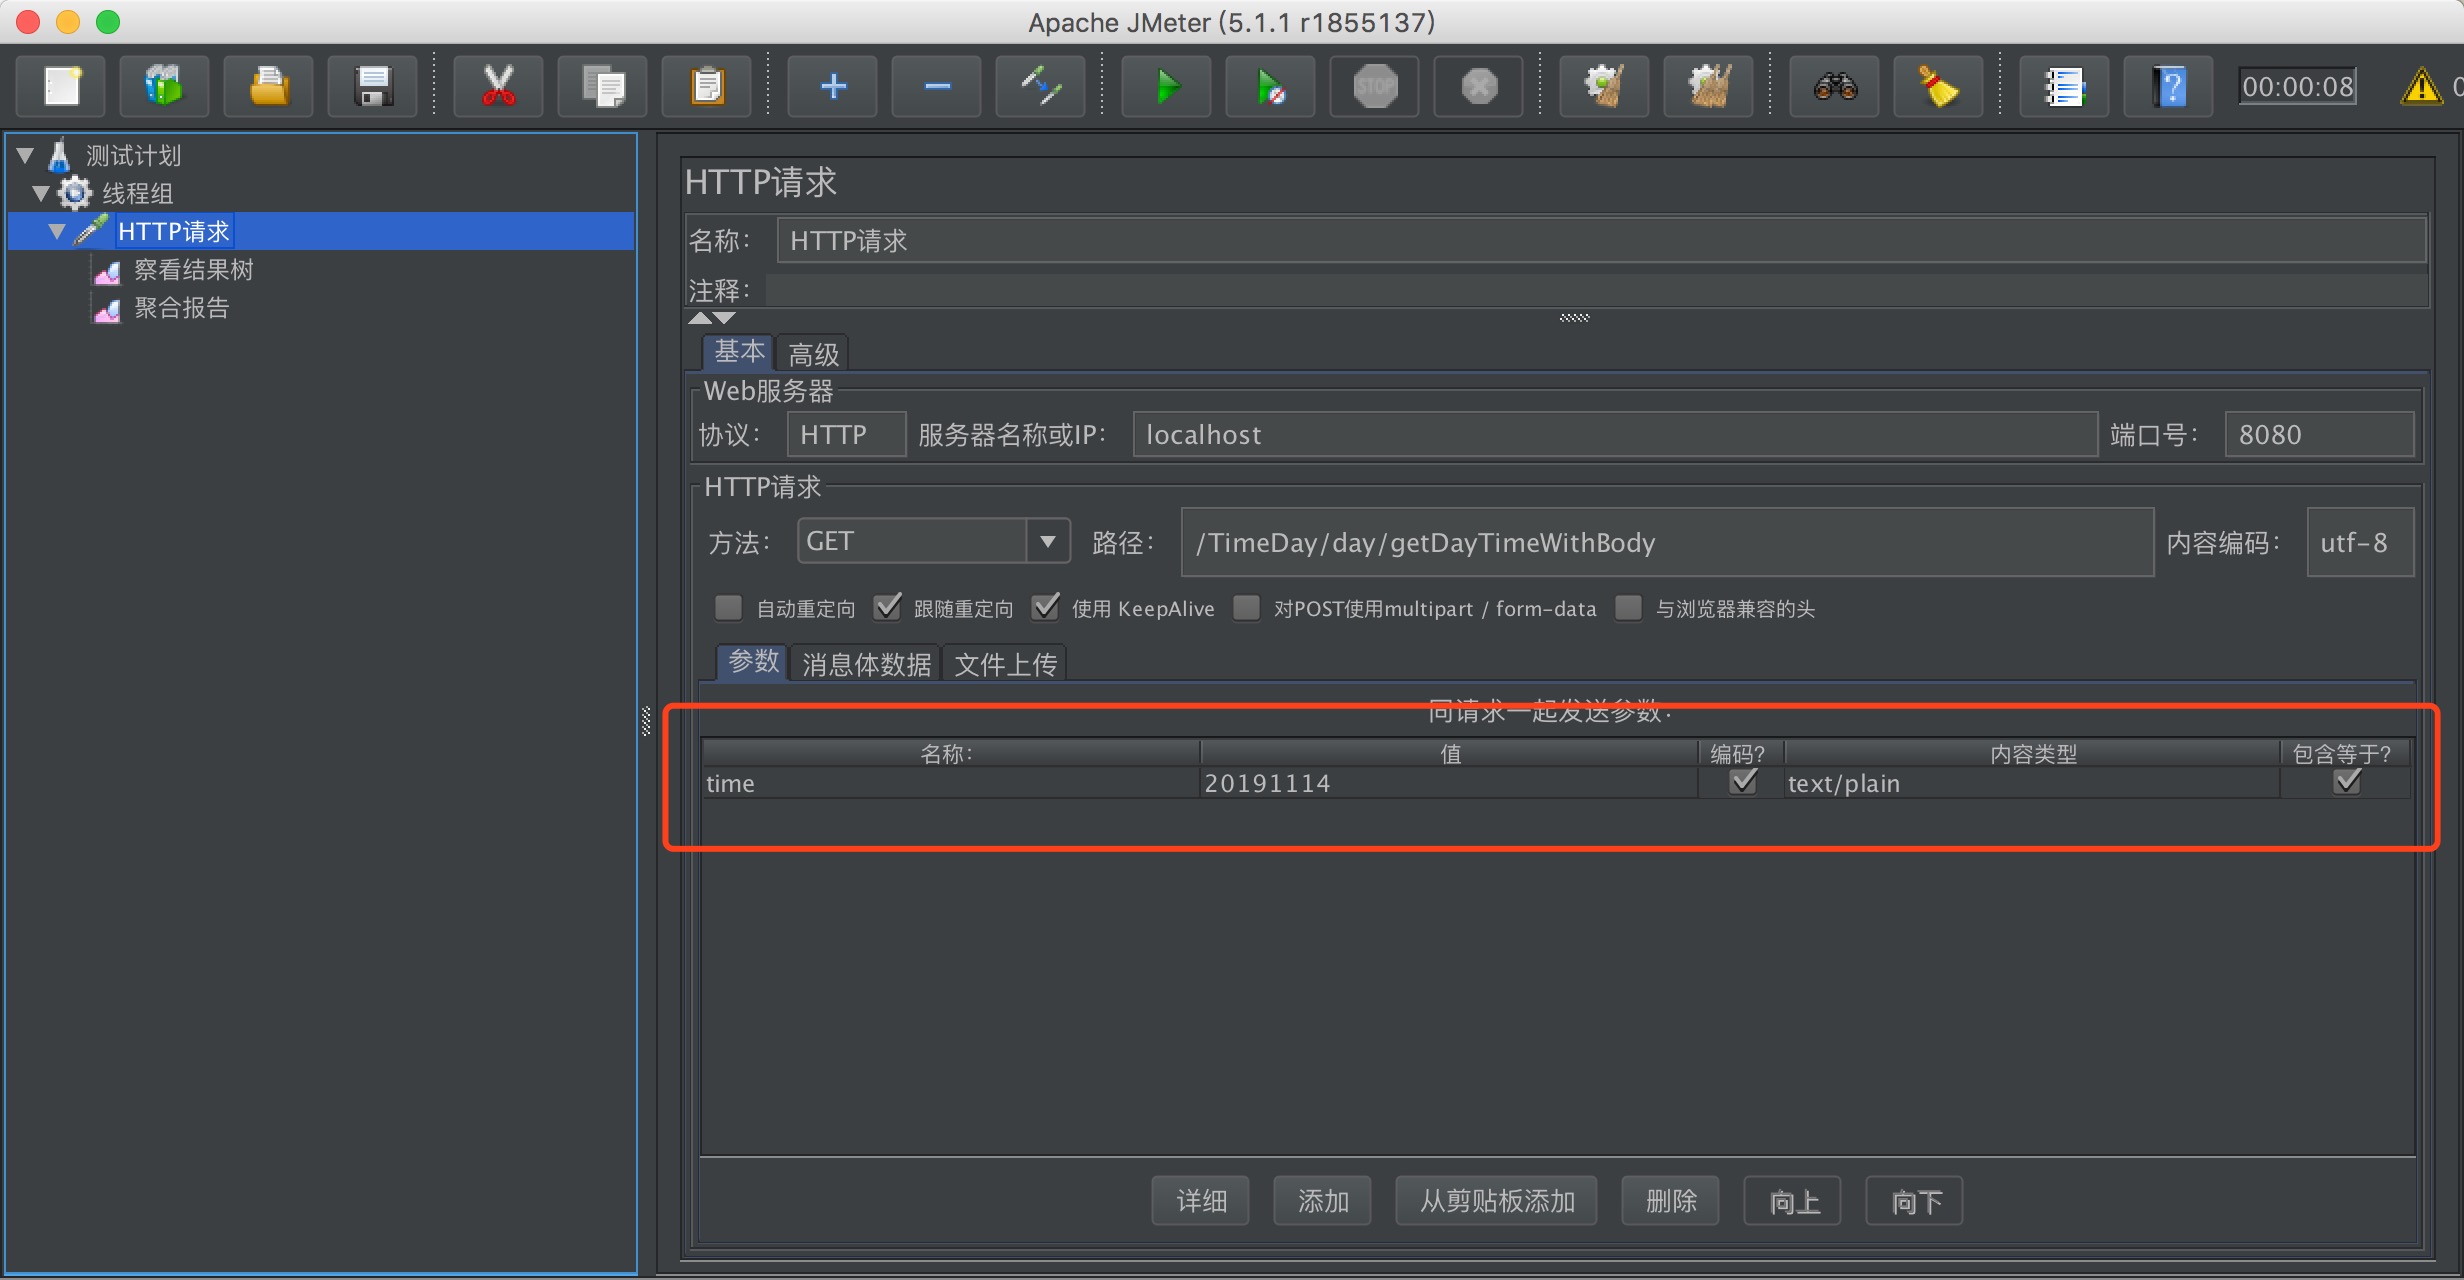Open Help with question mark icon
2464x1280 pixels.
click(x=2168, y=86)
